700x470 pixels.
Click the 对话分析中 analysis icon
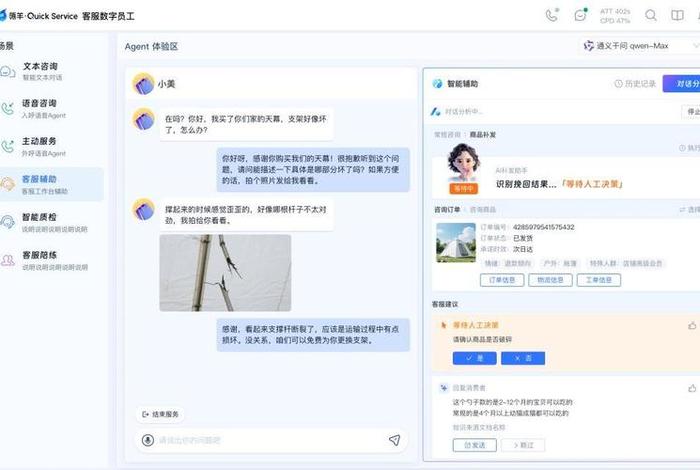[x=435, y=112]
